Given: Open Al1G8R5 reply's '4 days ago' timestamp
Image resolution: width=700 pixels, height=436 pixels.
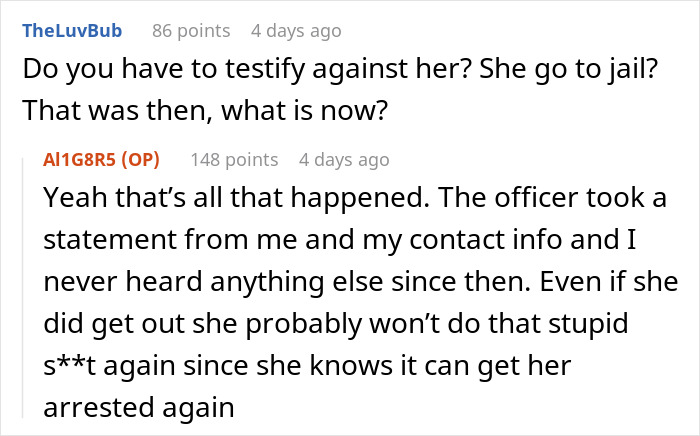Looking at the screenshot, I should pyautogui.click(x=344, y=159).
